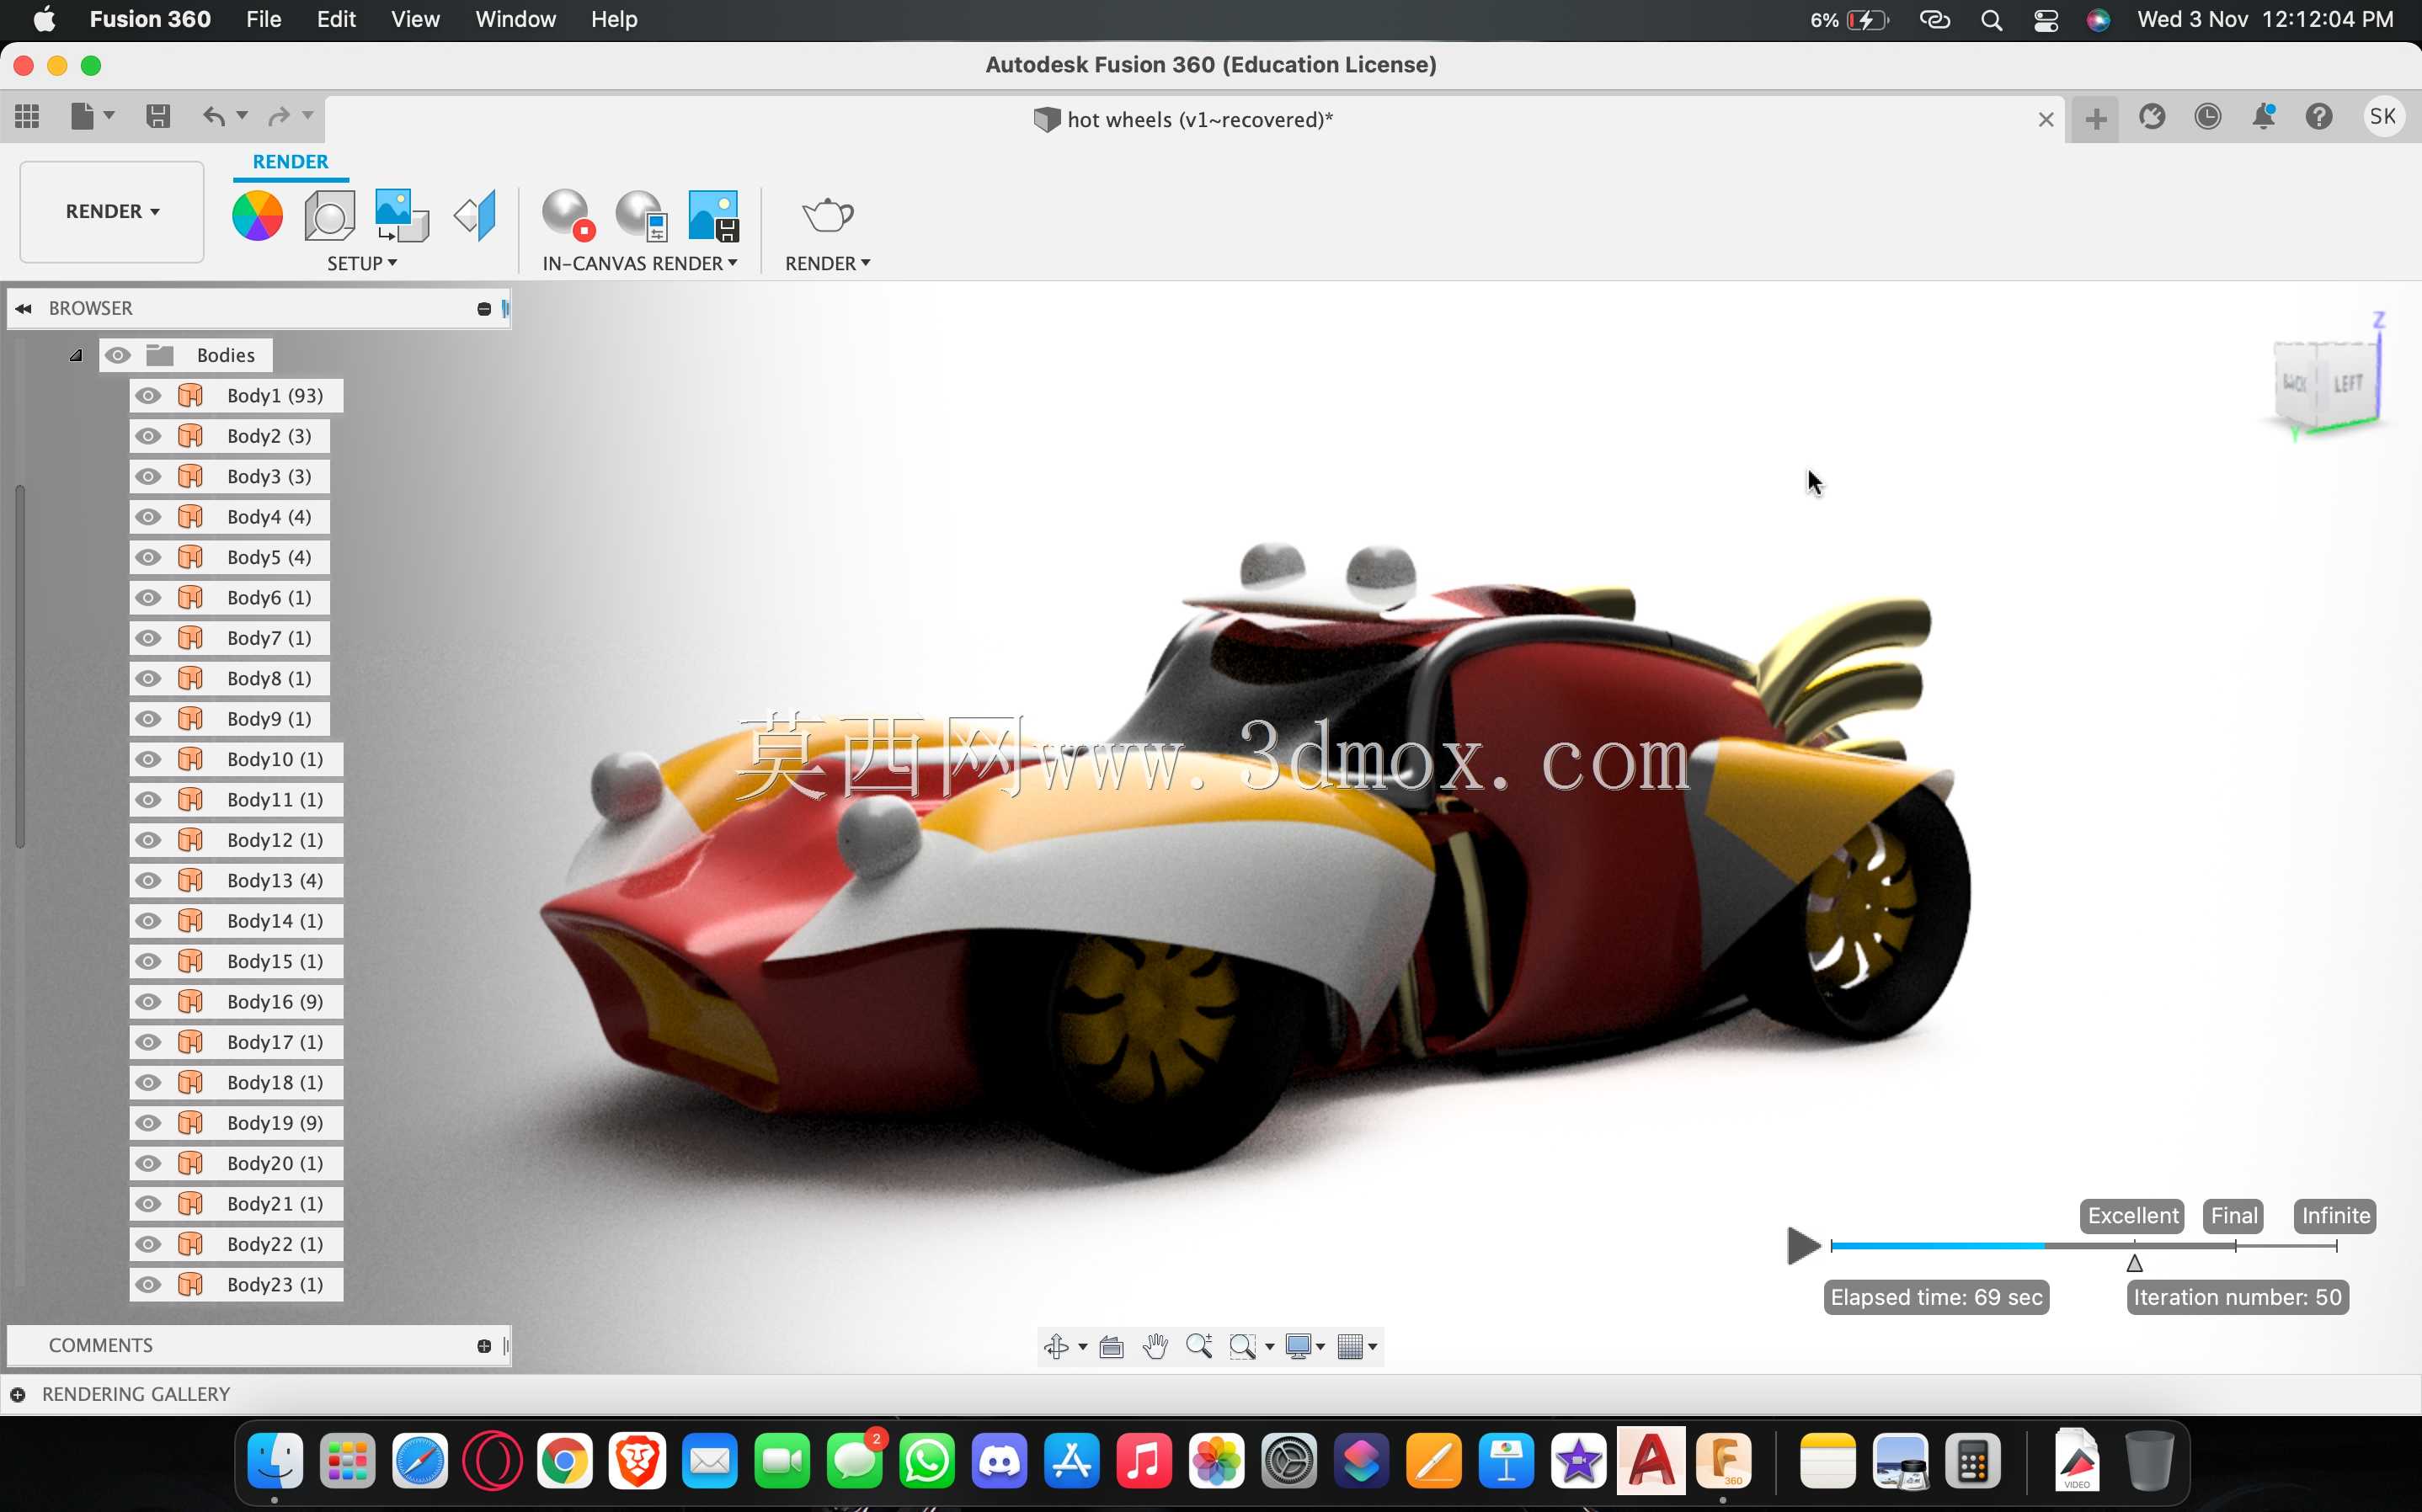2422x1512 pixels.
Task: Open the extensions icon in tab bar
Action: coord(2152,117)
